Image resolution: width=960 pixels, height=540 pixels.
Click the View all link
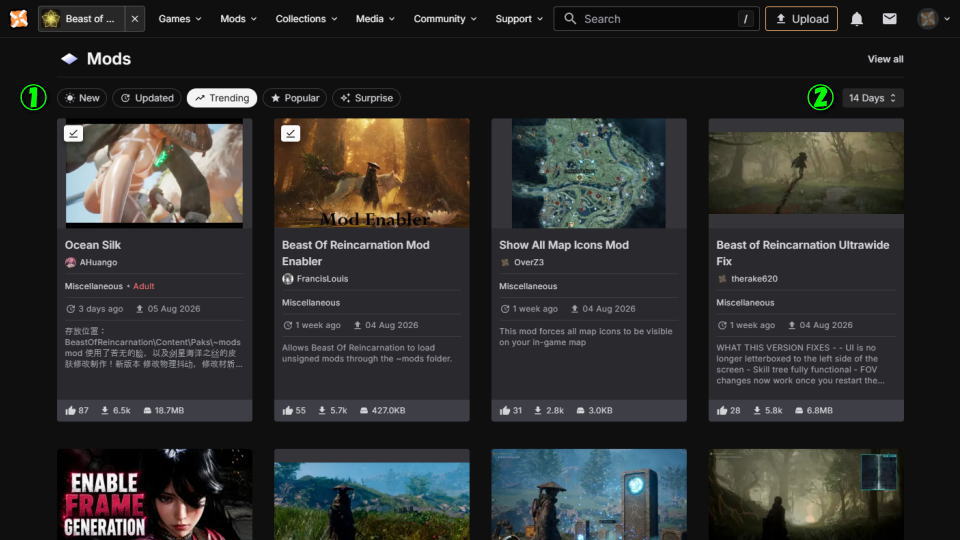pyautogui.click(x=885, y=59)
